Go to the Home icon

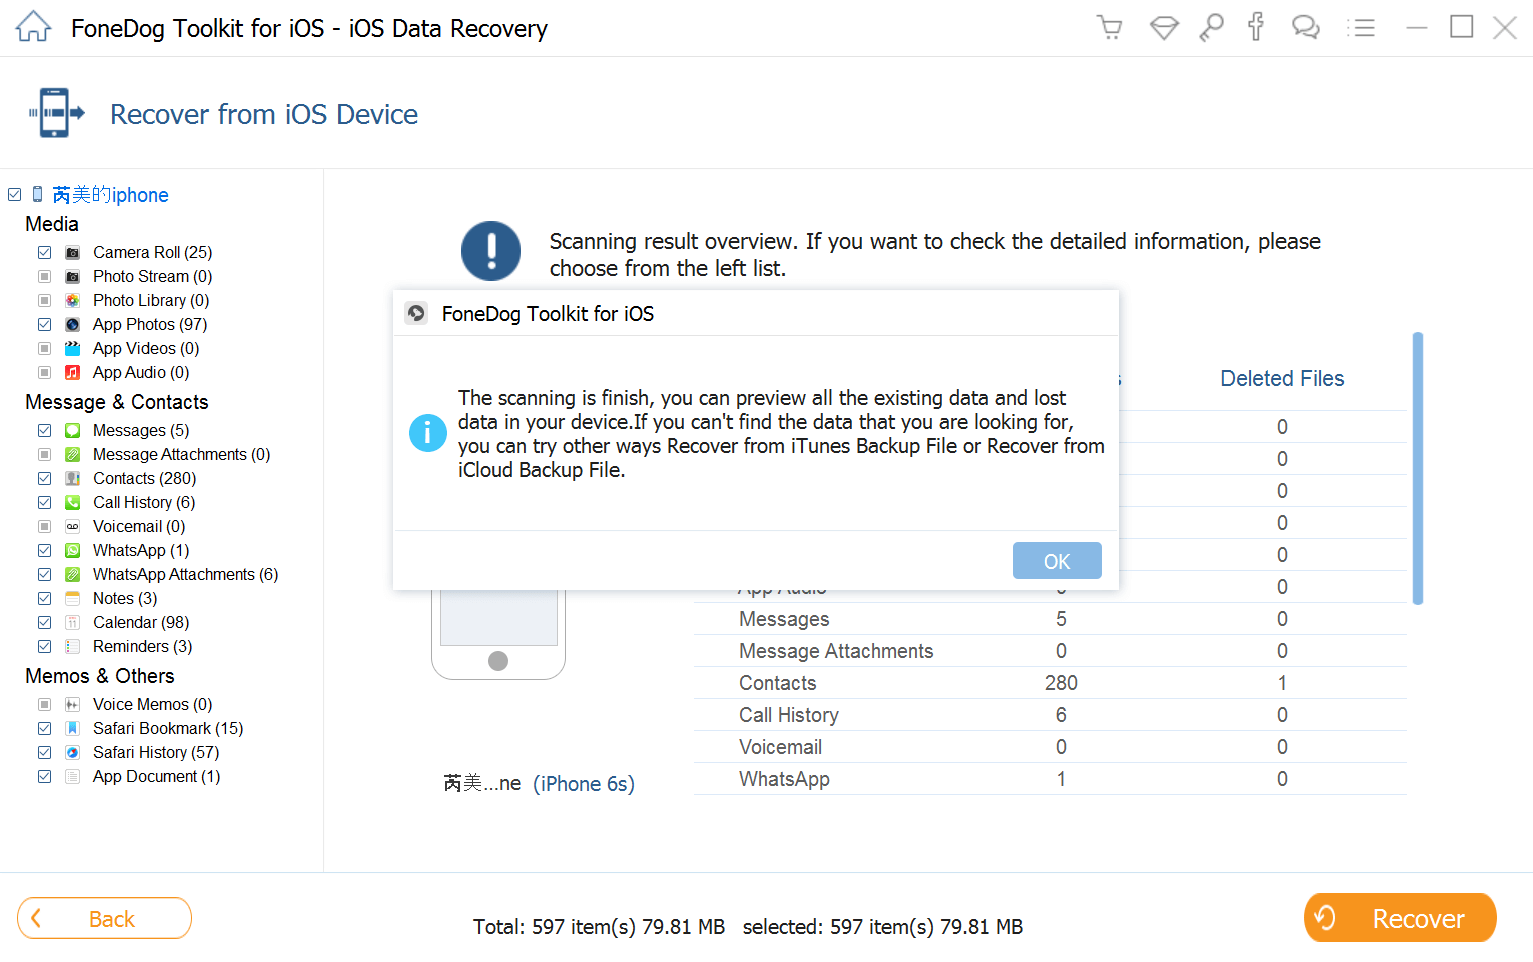click(x=33, y=27)
